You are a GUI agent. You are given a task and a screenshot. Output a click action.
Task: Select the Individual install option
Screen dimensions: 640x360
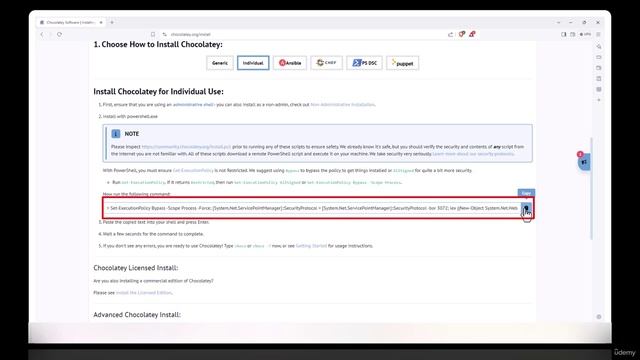[x=253, y=63]
